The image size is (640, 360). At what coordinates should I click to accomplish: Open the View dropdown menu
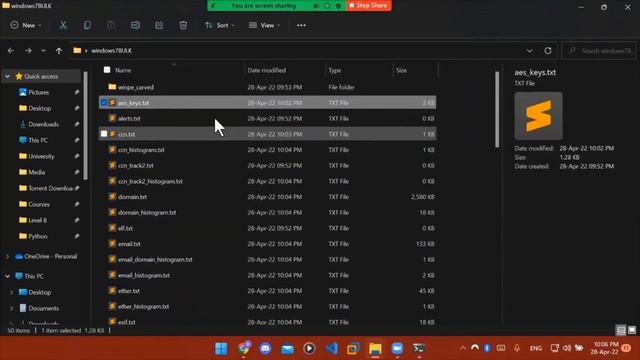[x=264, y=25]
